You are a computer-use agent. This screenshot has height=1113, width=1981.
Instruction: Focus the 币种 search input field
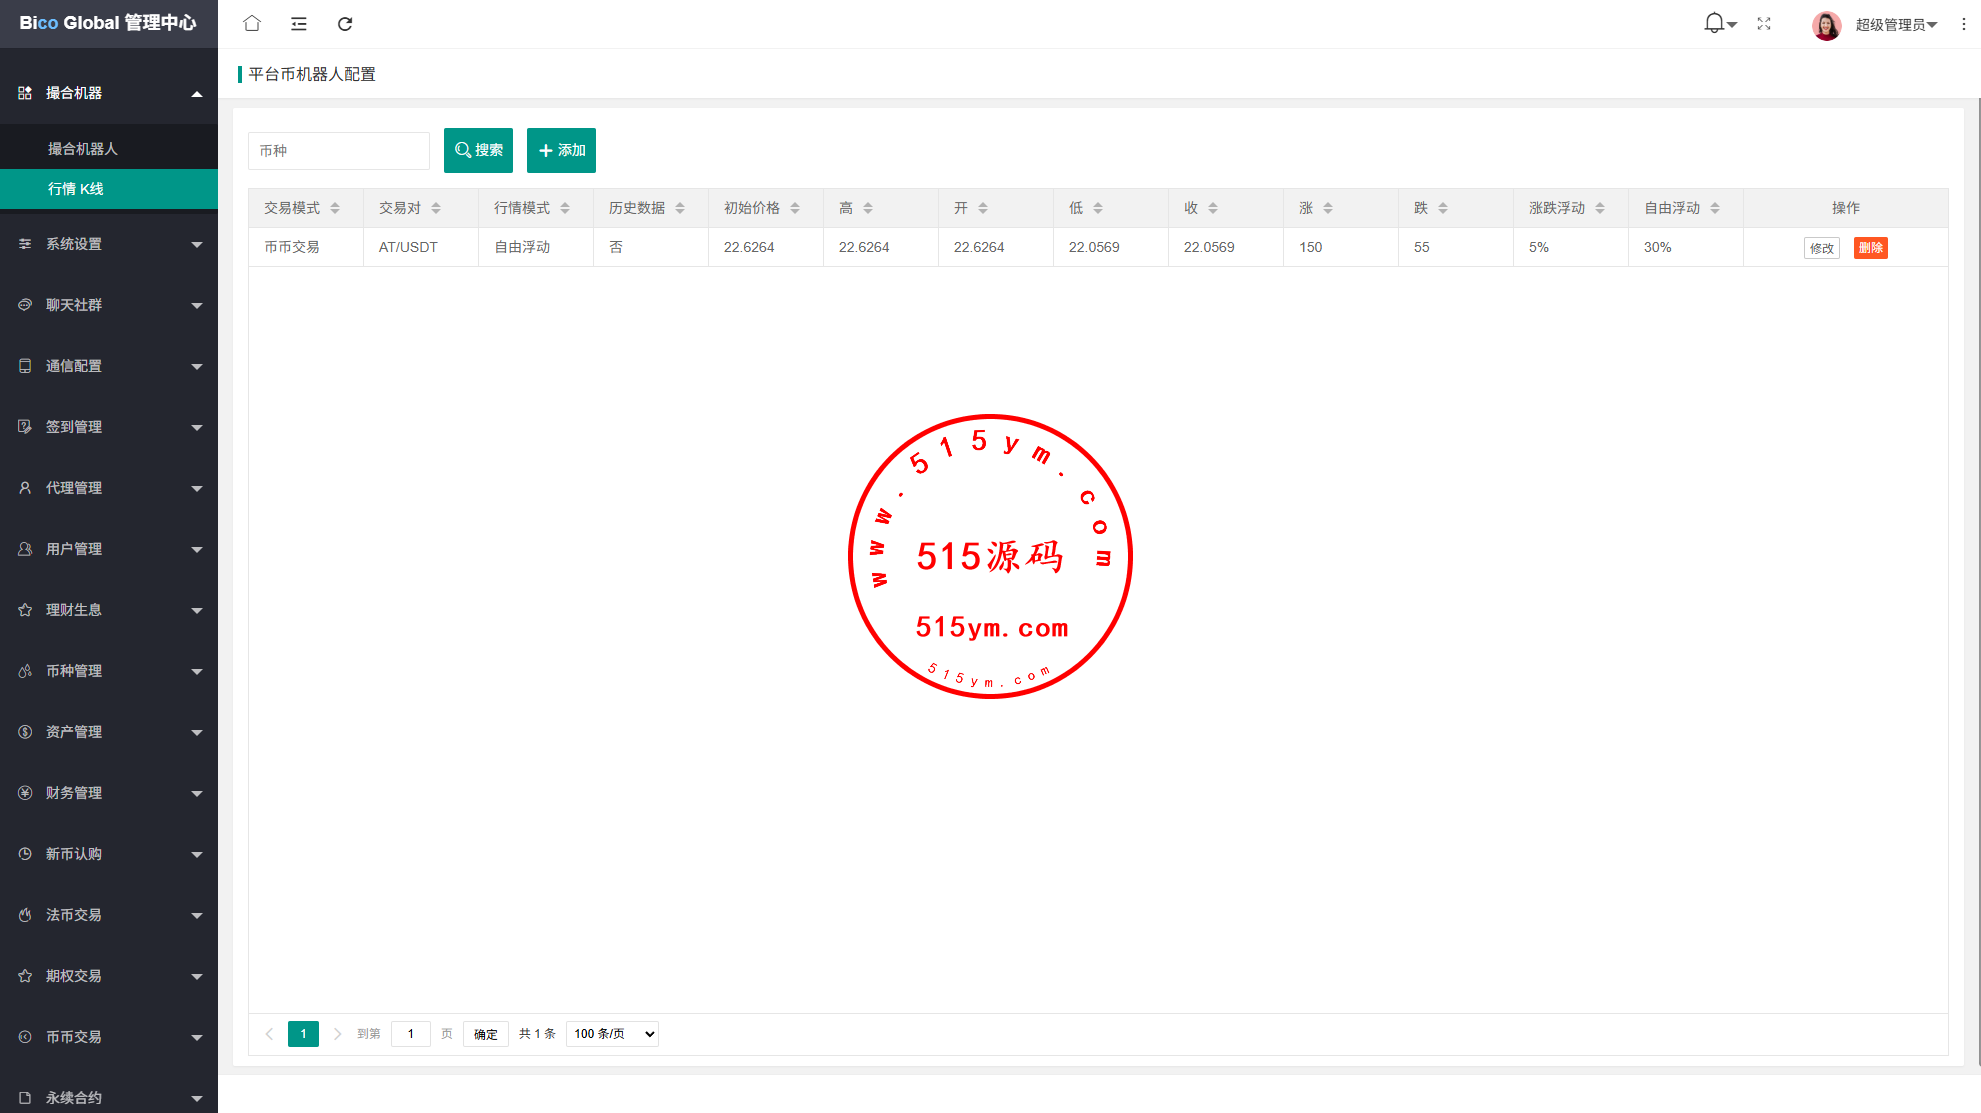click(338, 151)
